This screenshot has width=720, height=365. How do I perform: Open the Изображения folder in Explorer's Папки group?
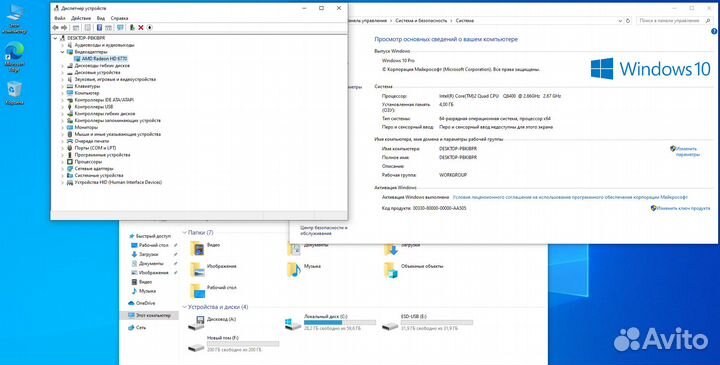click(214, 269)
